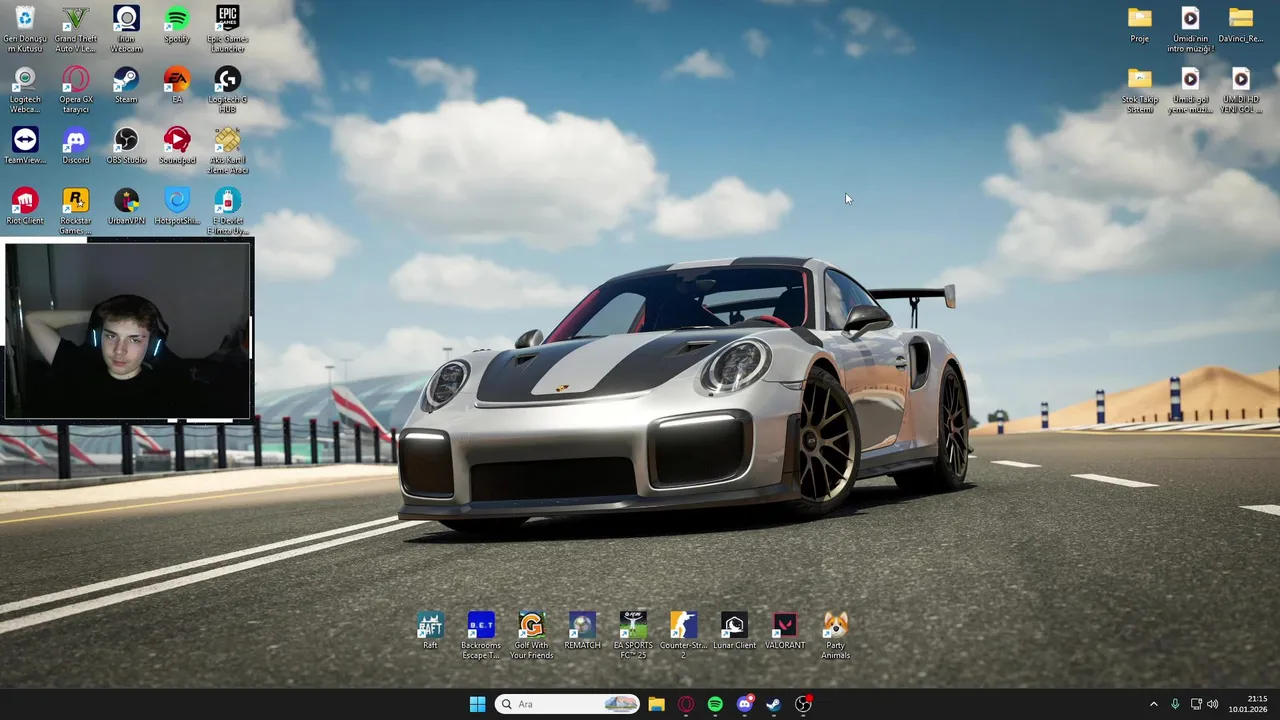Click the Ara search box in taskbar
The image size is (1280, 720).
coord(568,704)
